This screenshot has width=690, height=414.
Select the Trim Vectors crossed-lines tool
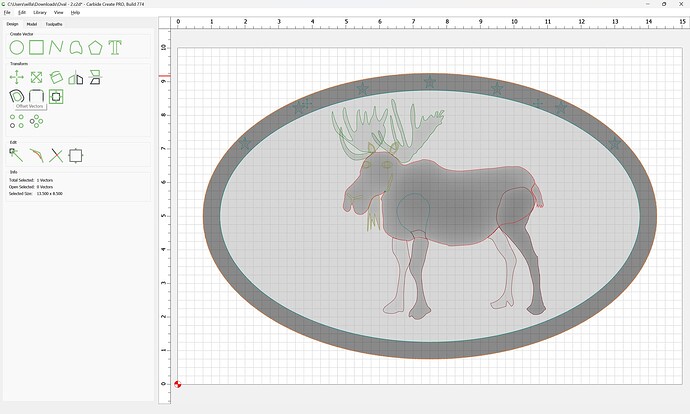56,155
